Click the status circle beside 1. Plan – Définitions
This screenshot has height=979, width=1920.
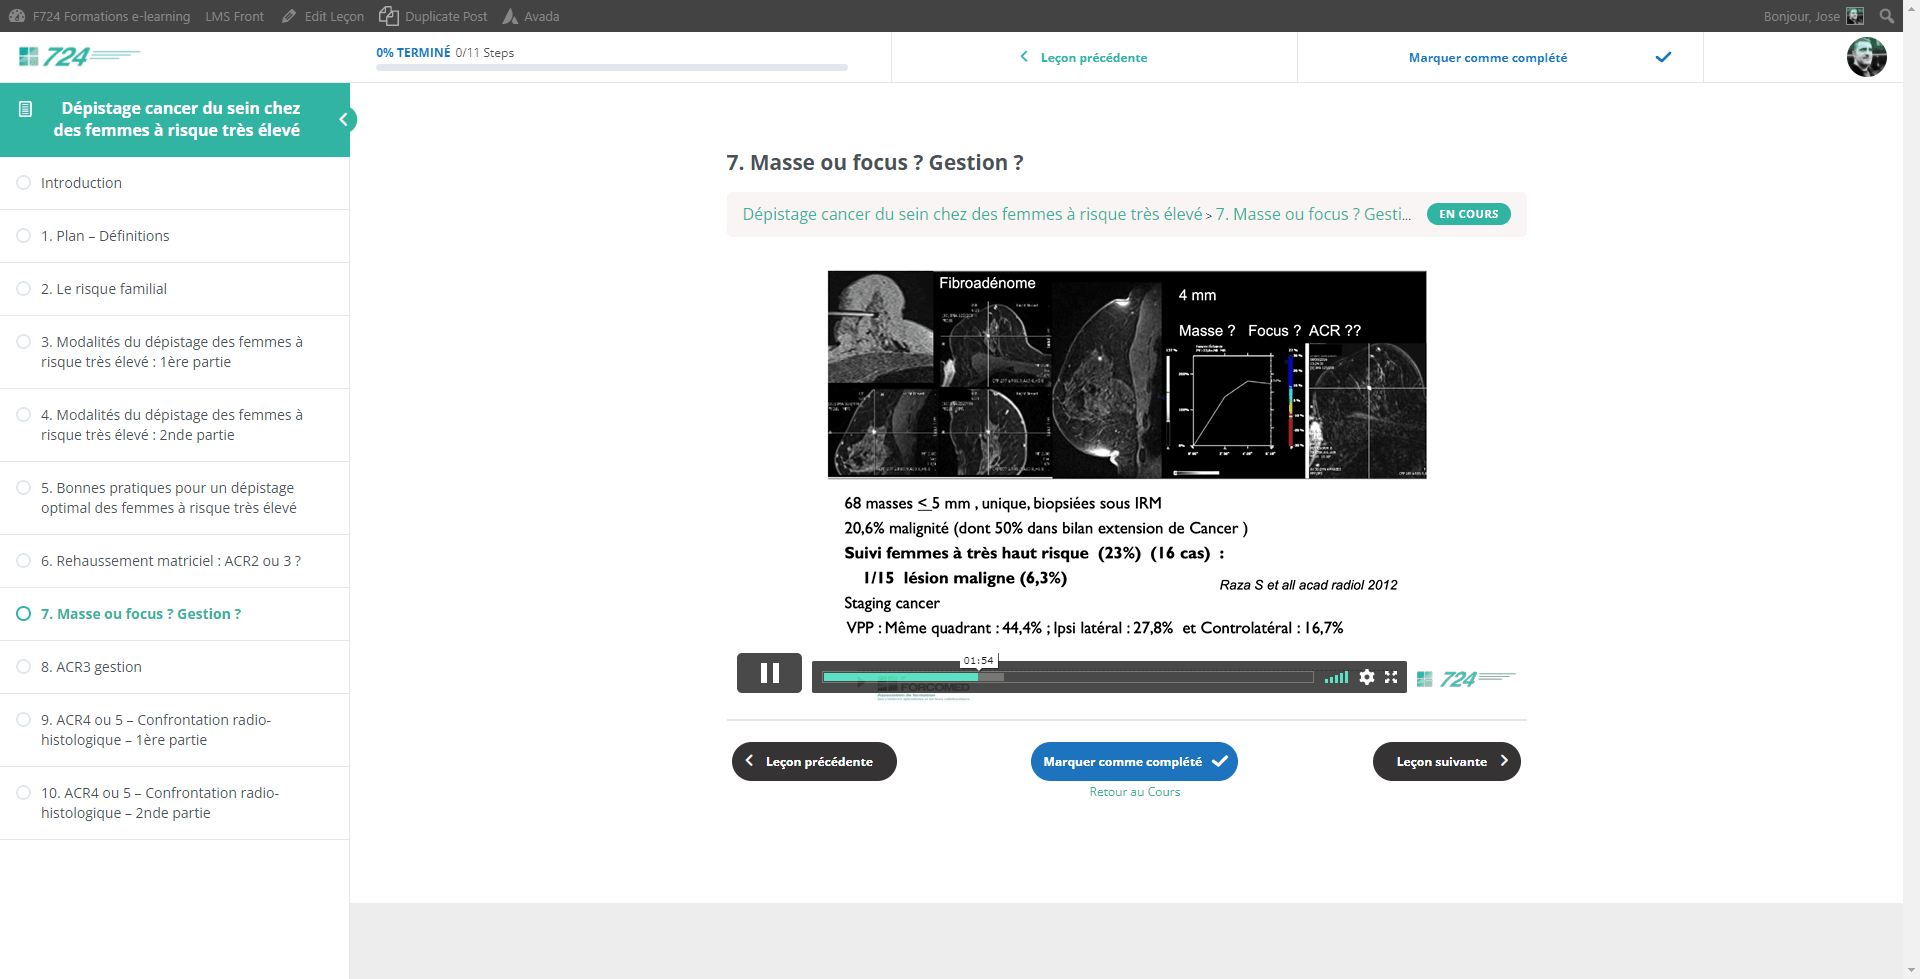point(23,235)
